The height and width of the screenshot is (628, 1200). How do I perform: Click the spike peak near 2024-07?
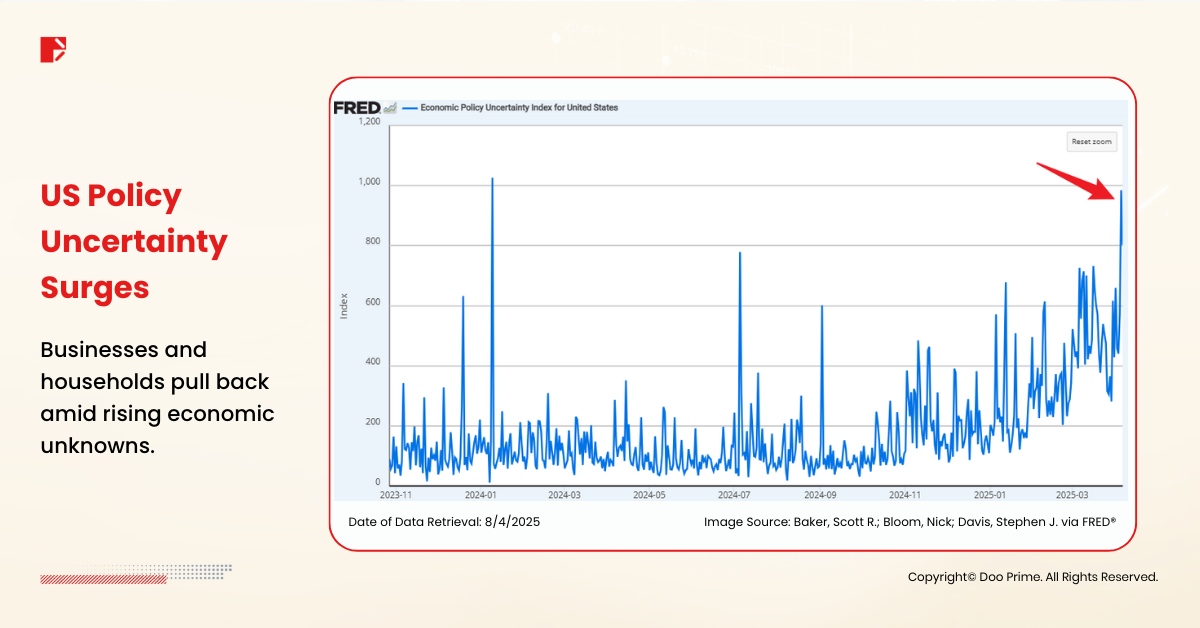click(x=740, y=253)
